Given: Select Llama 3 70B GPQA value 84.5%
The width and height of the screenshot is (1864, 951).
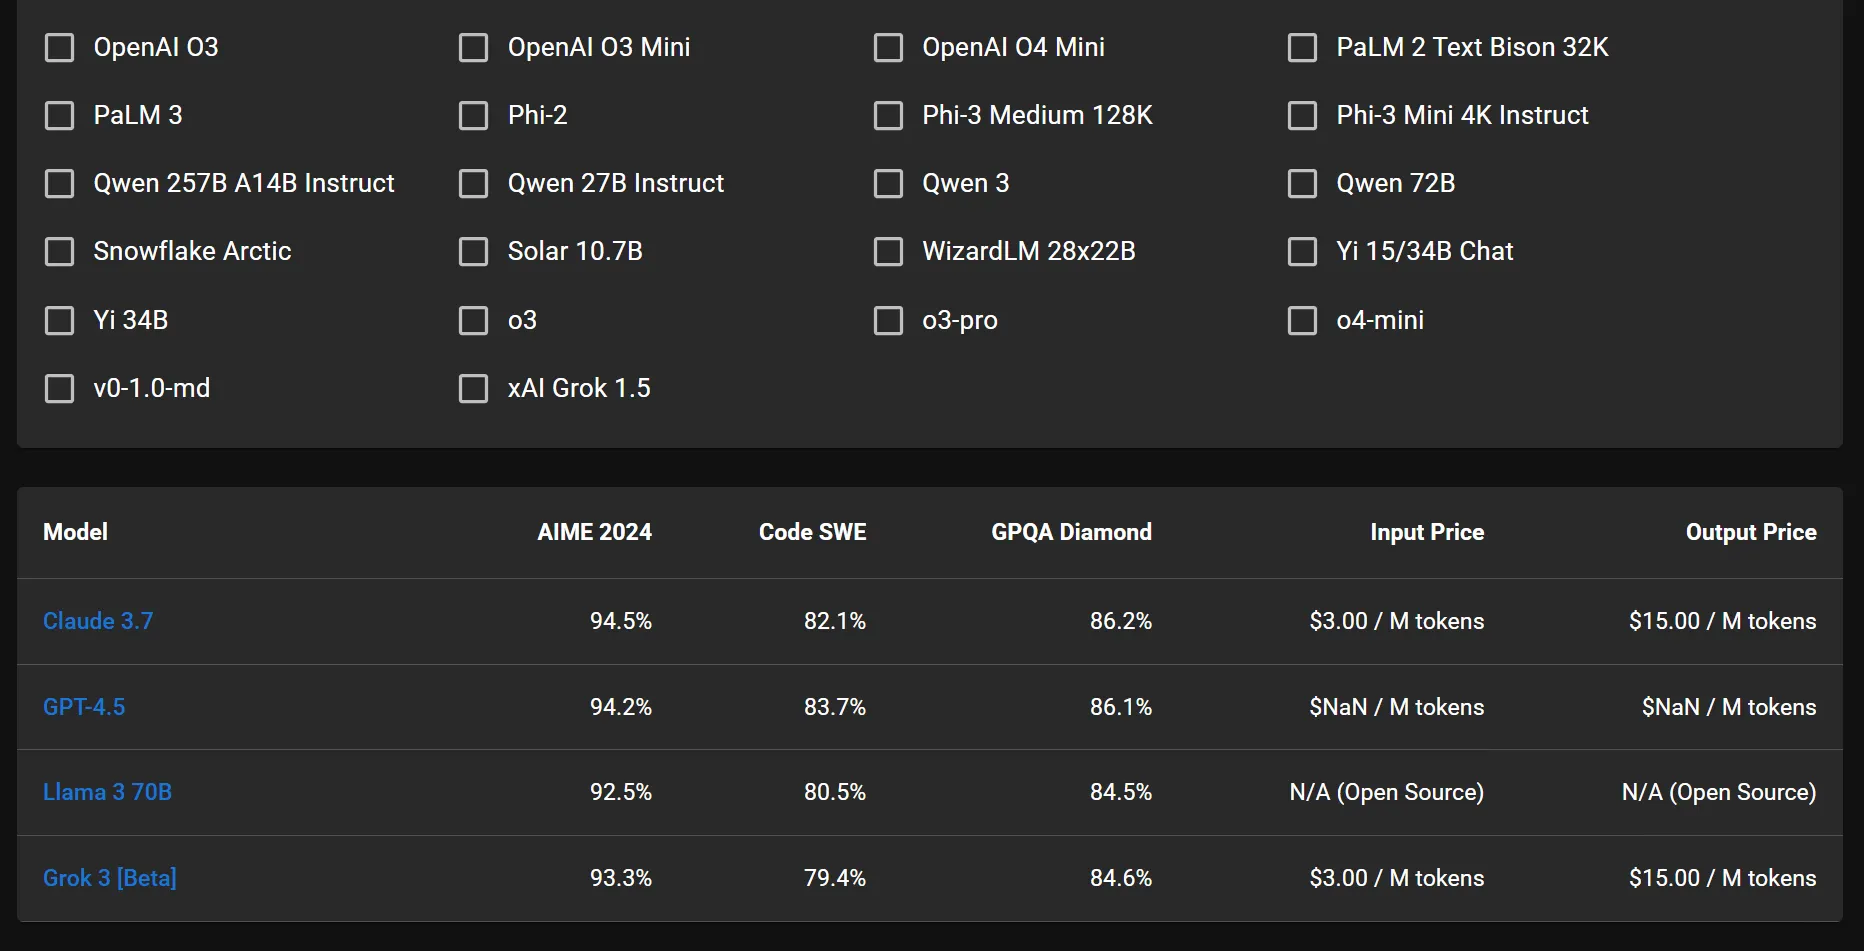Looking at the screenshot, I should coord(1121,792).
